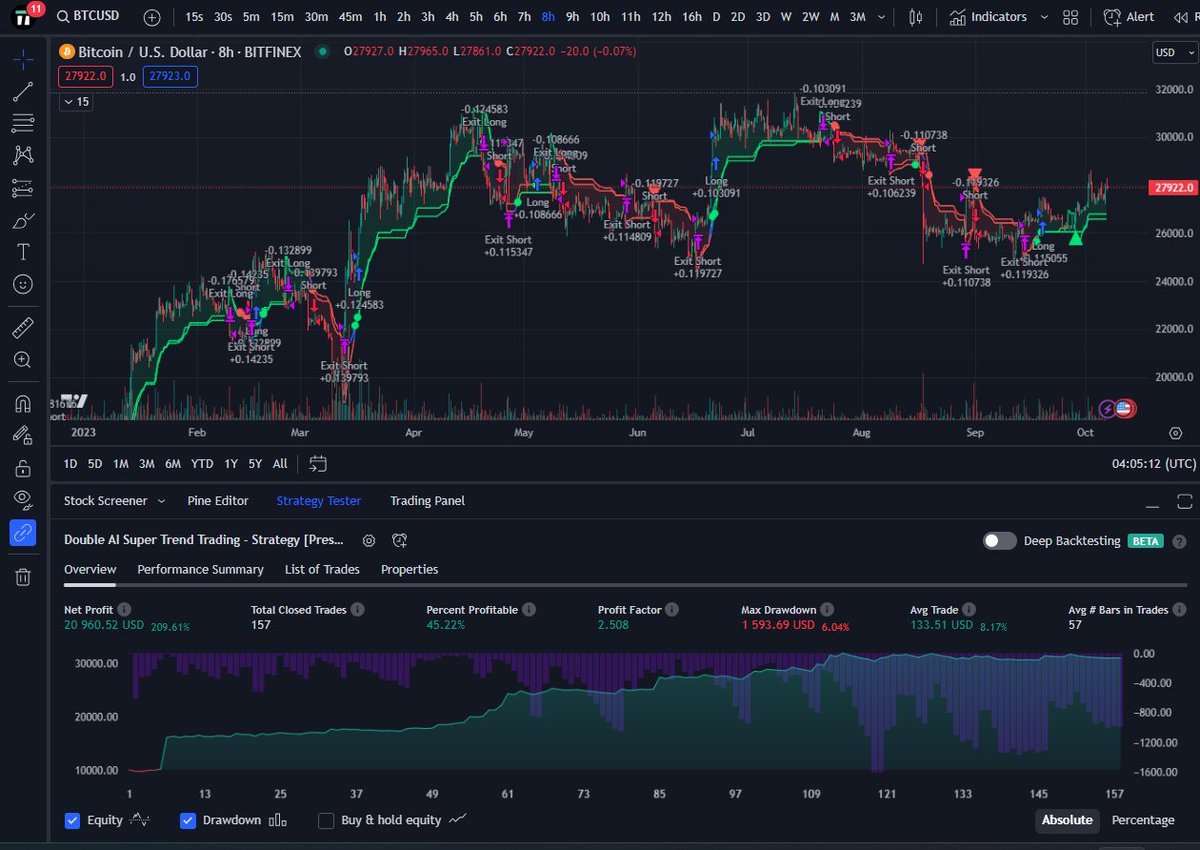The height and width of the screenshot is (850, 1200).
Task: Select the brush drawing tool
Action: tap(23, 220)
